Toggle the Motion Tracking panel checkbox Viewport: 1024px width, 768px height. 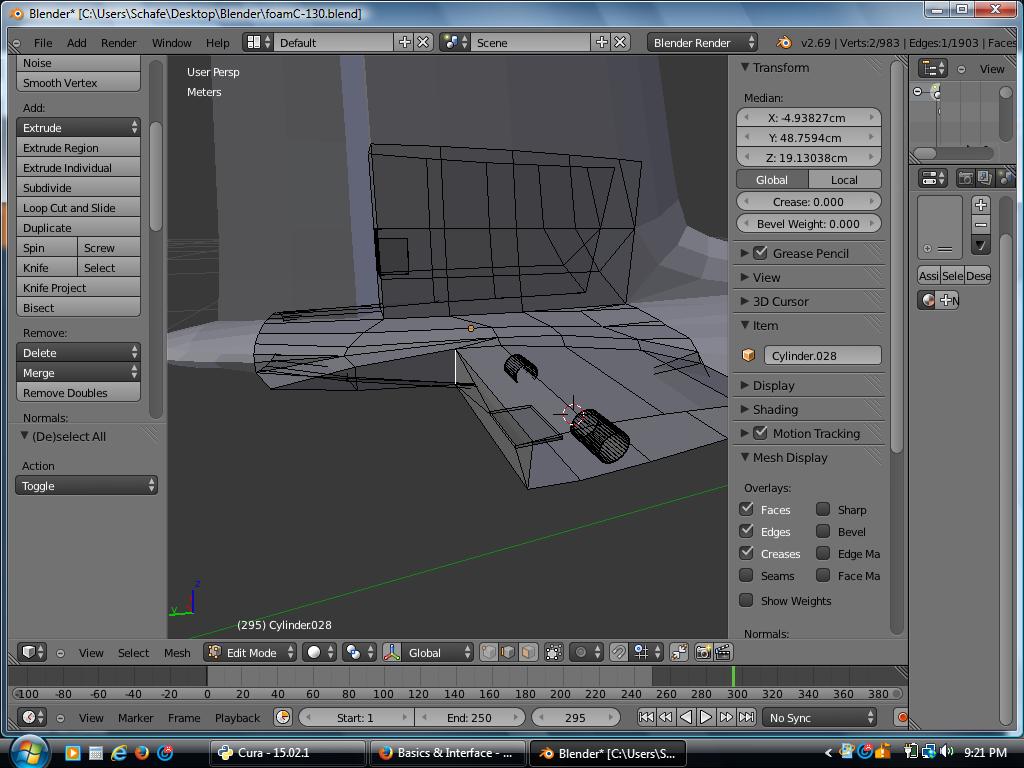pos(760,433)
